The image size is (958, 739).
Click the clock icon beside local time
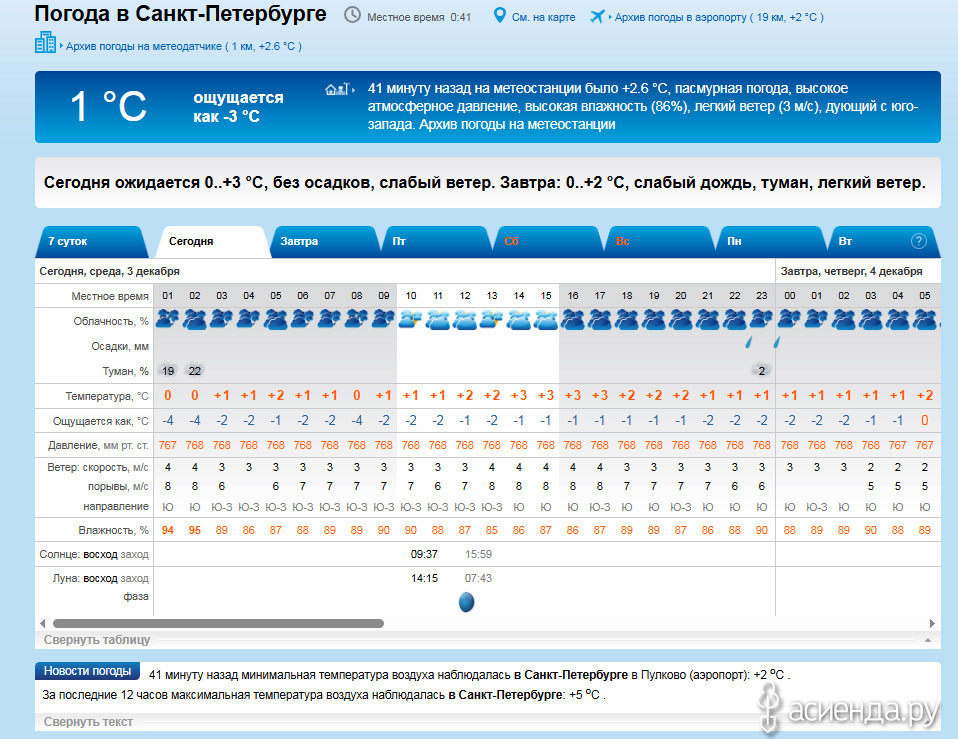point(353,16)
